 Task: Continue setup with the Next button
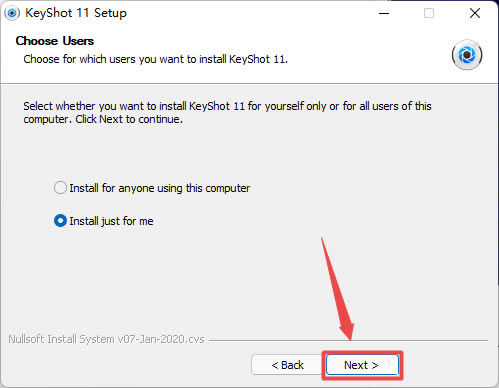click(x=362, y=365)
